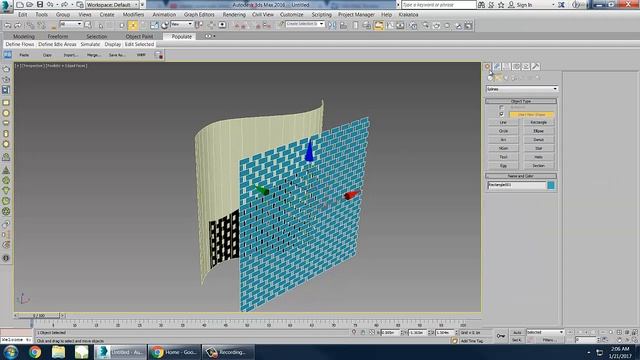640x360 pixels.
Task: Click the Save File icon in quick access toolbar
Action: pos(40,4)
